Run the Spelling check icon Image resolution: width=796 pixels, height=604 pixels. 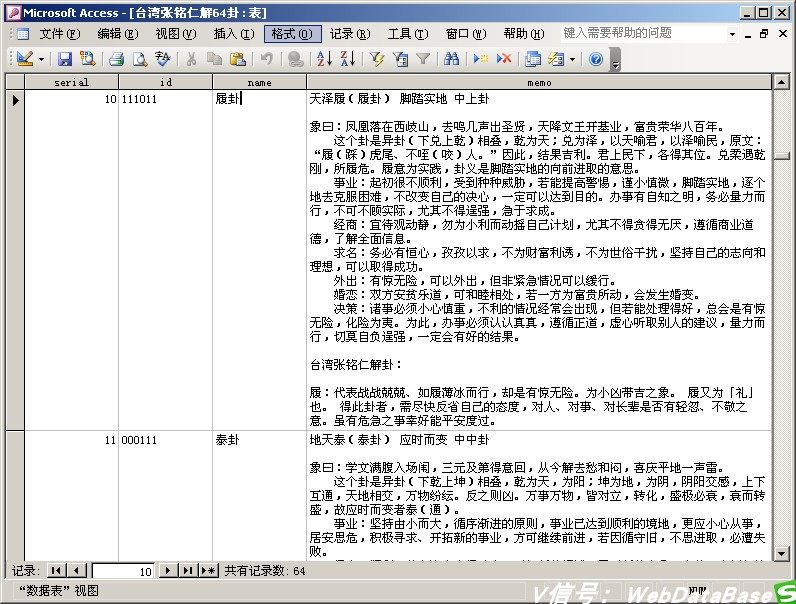(162, 59)
